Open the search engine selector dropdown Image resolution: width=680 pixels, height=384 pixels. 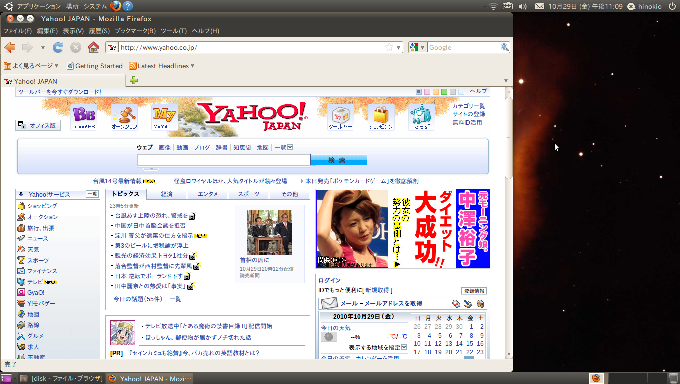tap(417, 47)
